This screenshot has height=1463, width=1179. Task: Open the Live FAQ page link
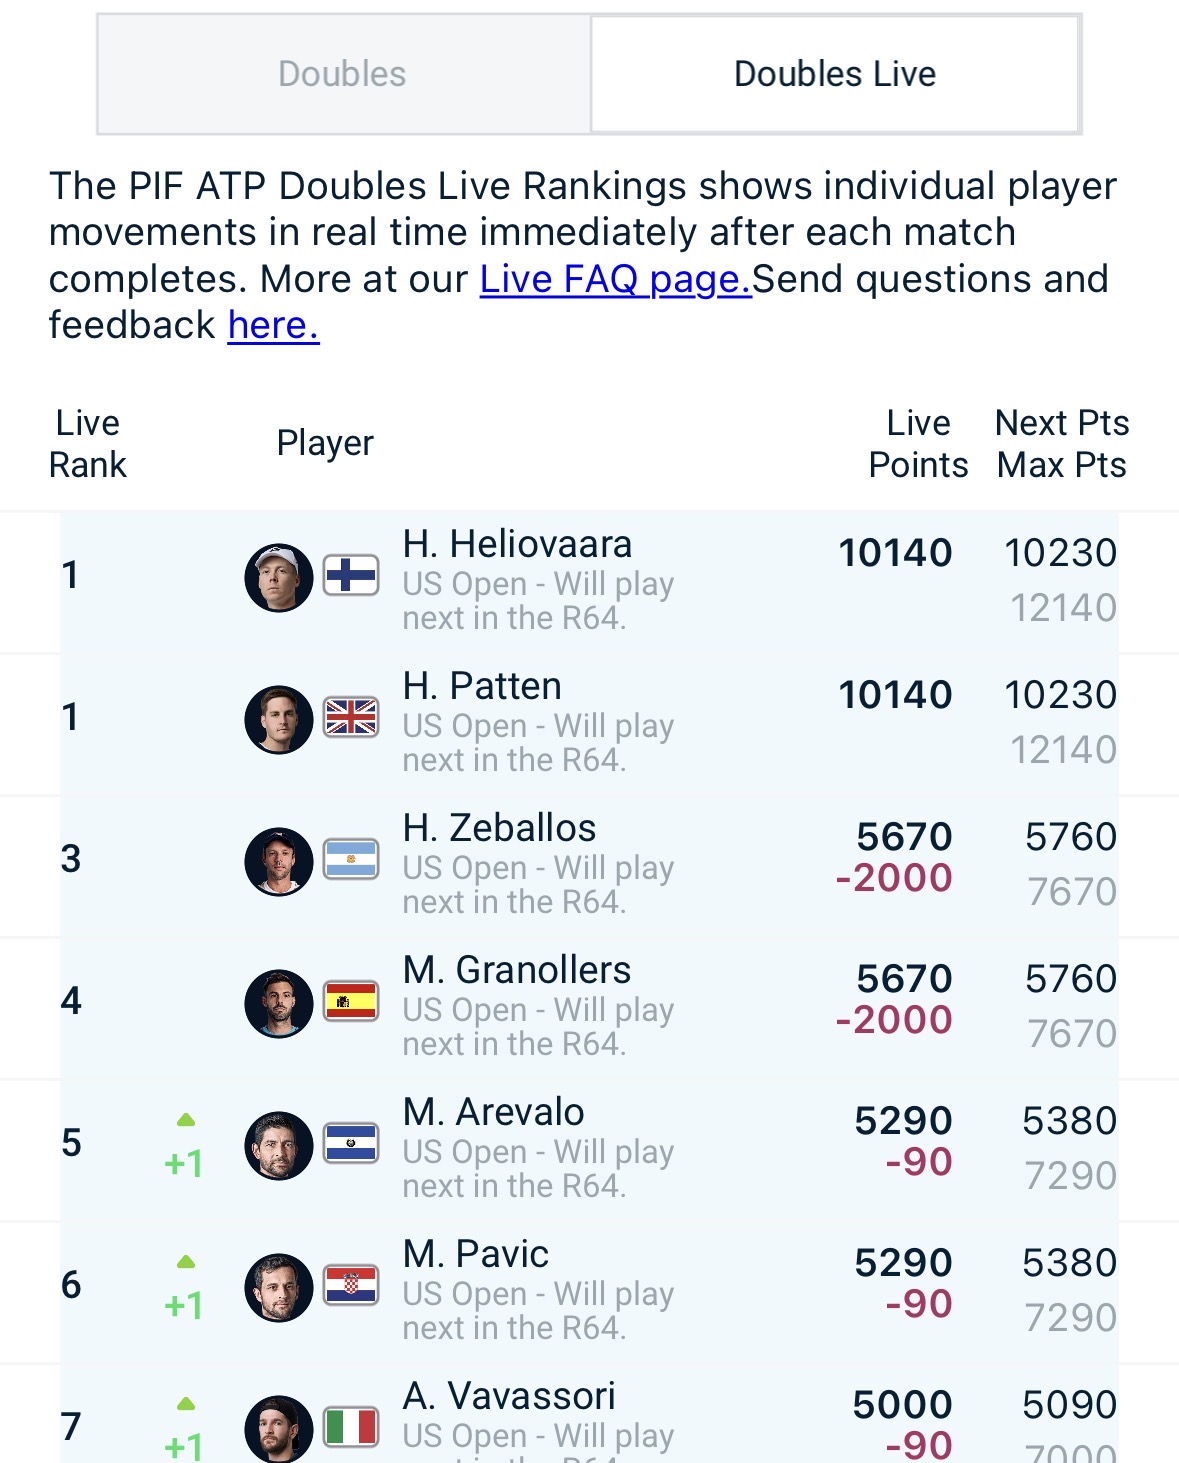coord(615,279)
